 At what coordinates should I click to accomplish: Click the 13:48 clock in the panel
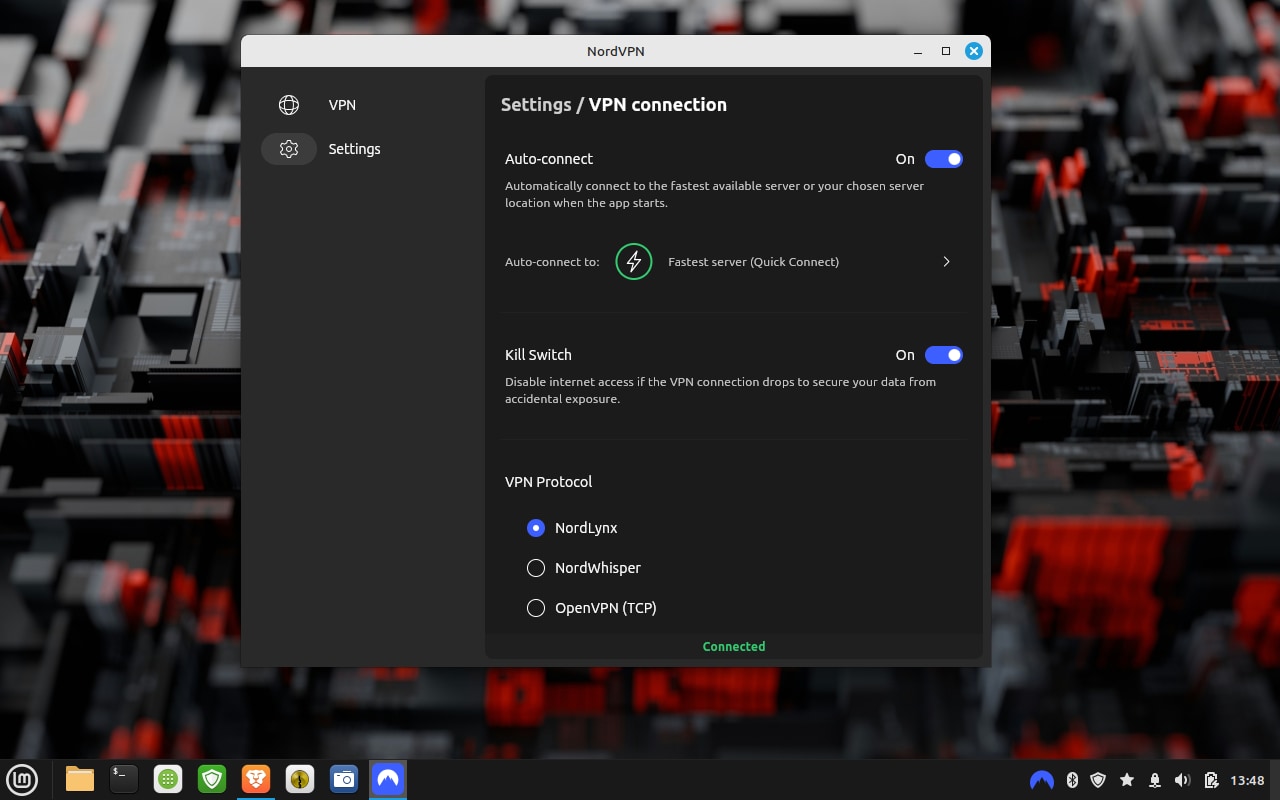pyautogui.click(x=1247, y=780)
